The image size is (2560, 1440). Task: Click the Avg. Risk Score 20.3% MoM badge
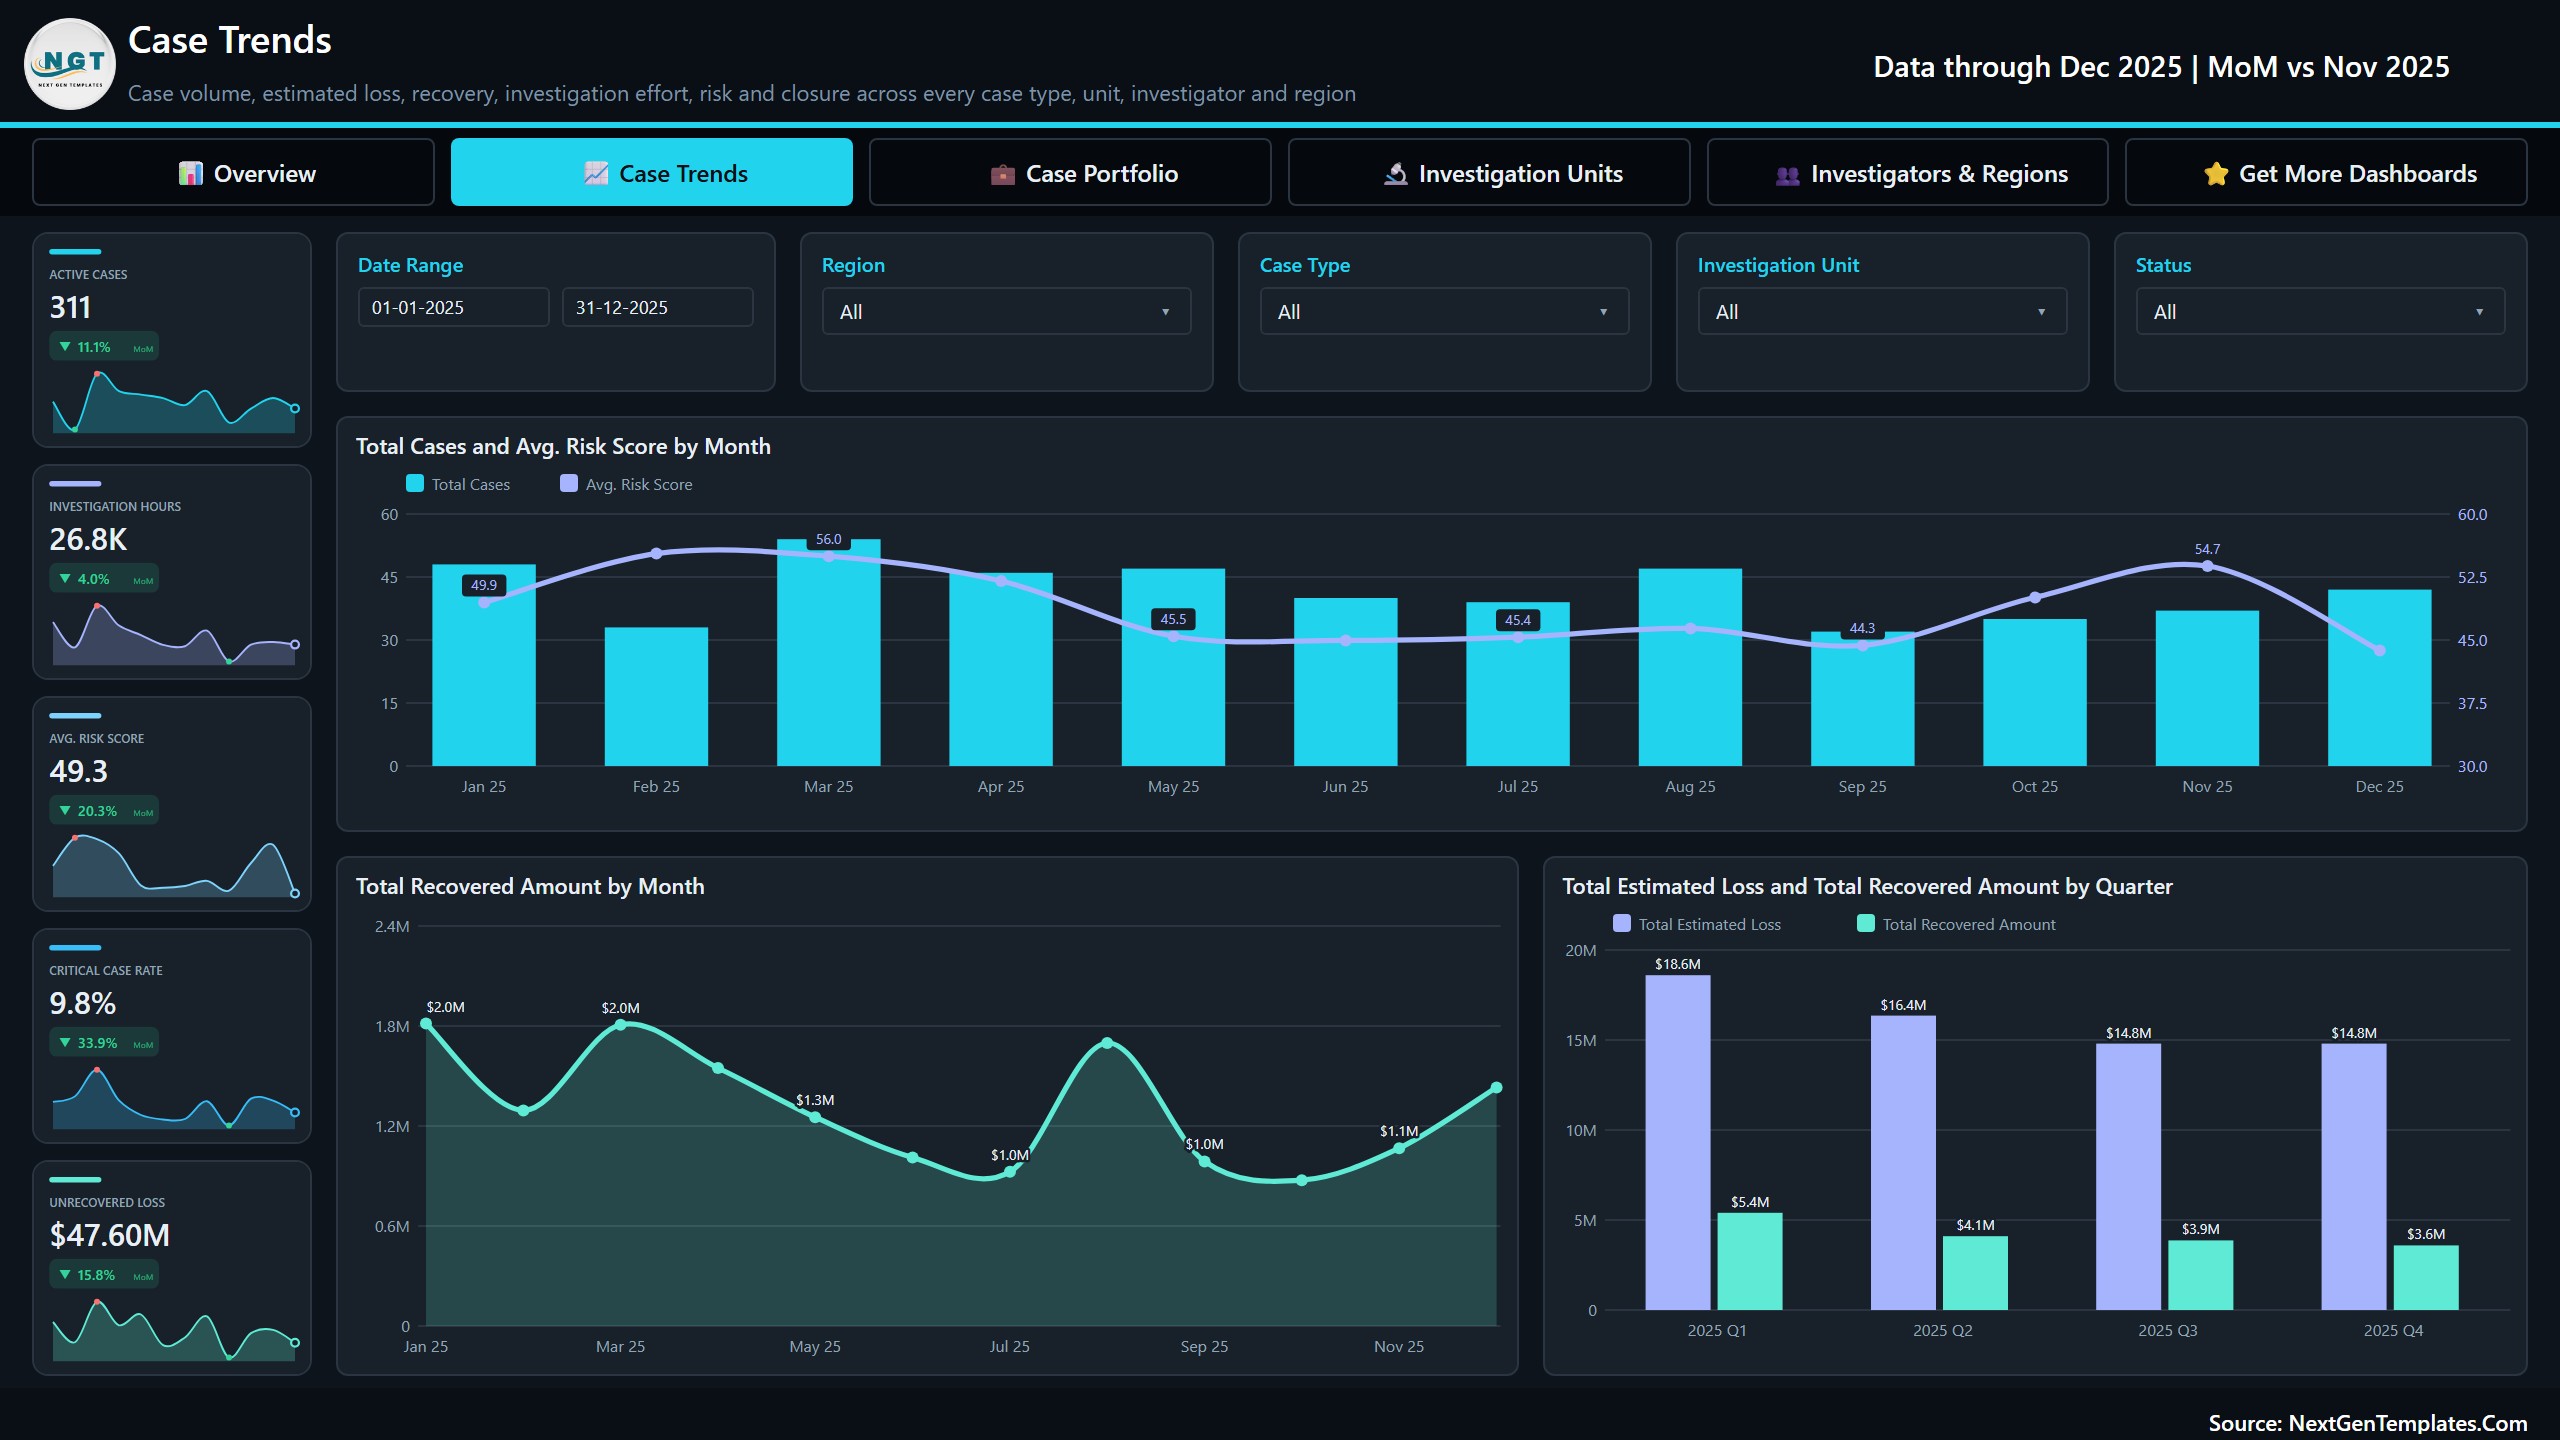click(104, 811)
